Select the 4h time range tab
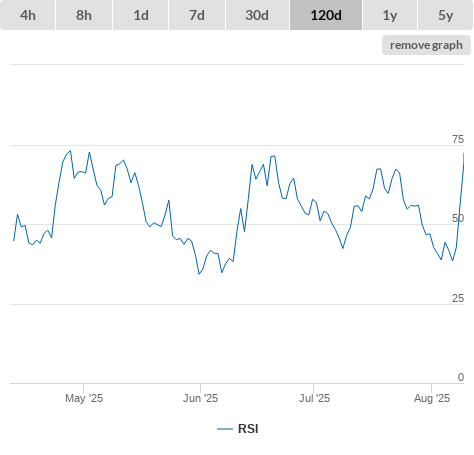 pyautogui.click(x=28, y=15)
